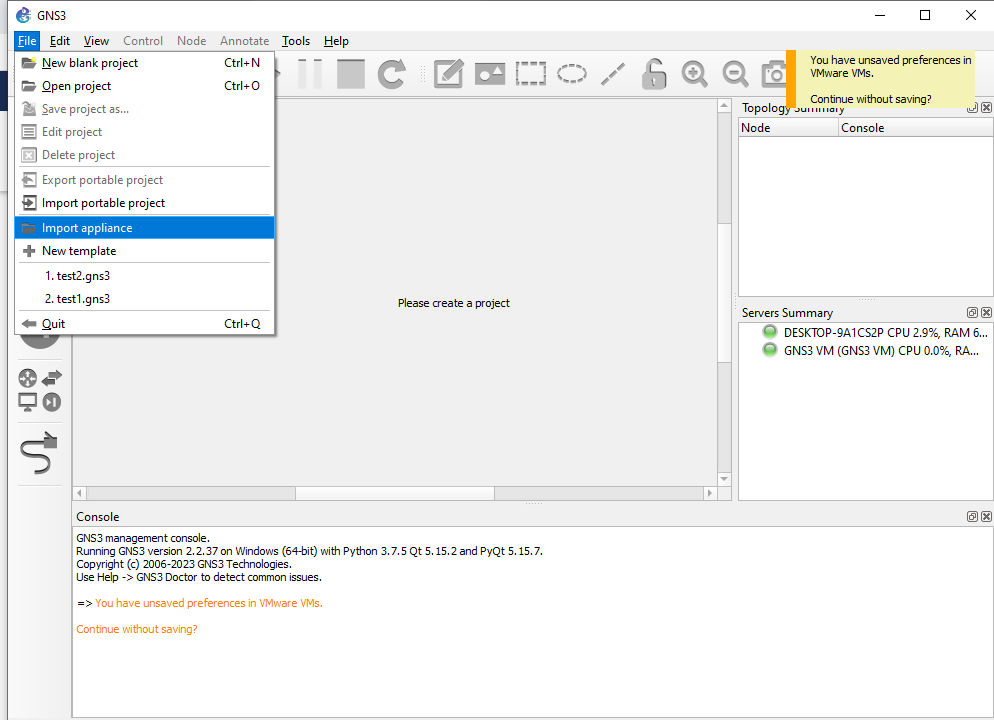Zoom out of the canvas
The width and height of the screenshot is (994, 720).
(x=735, y=73)
